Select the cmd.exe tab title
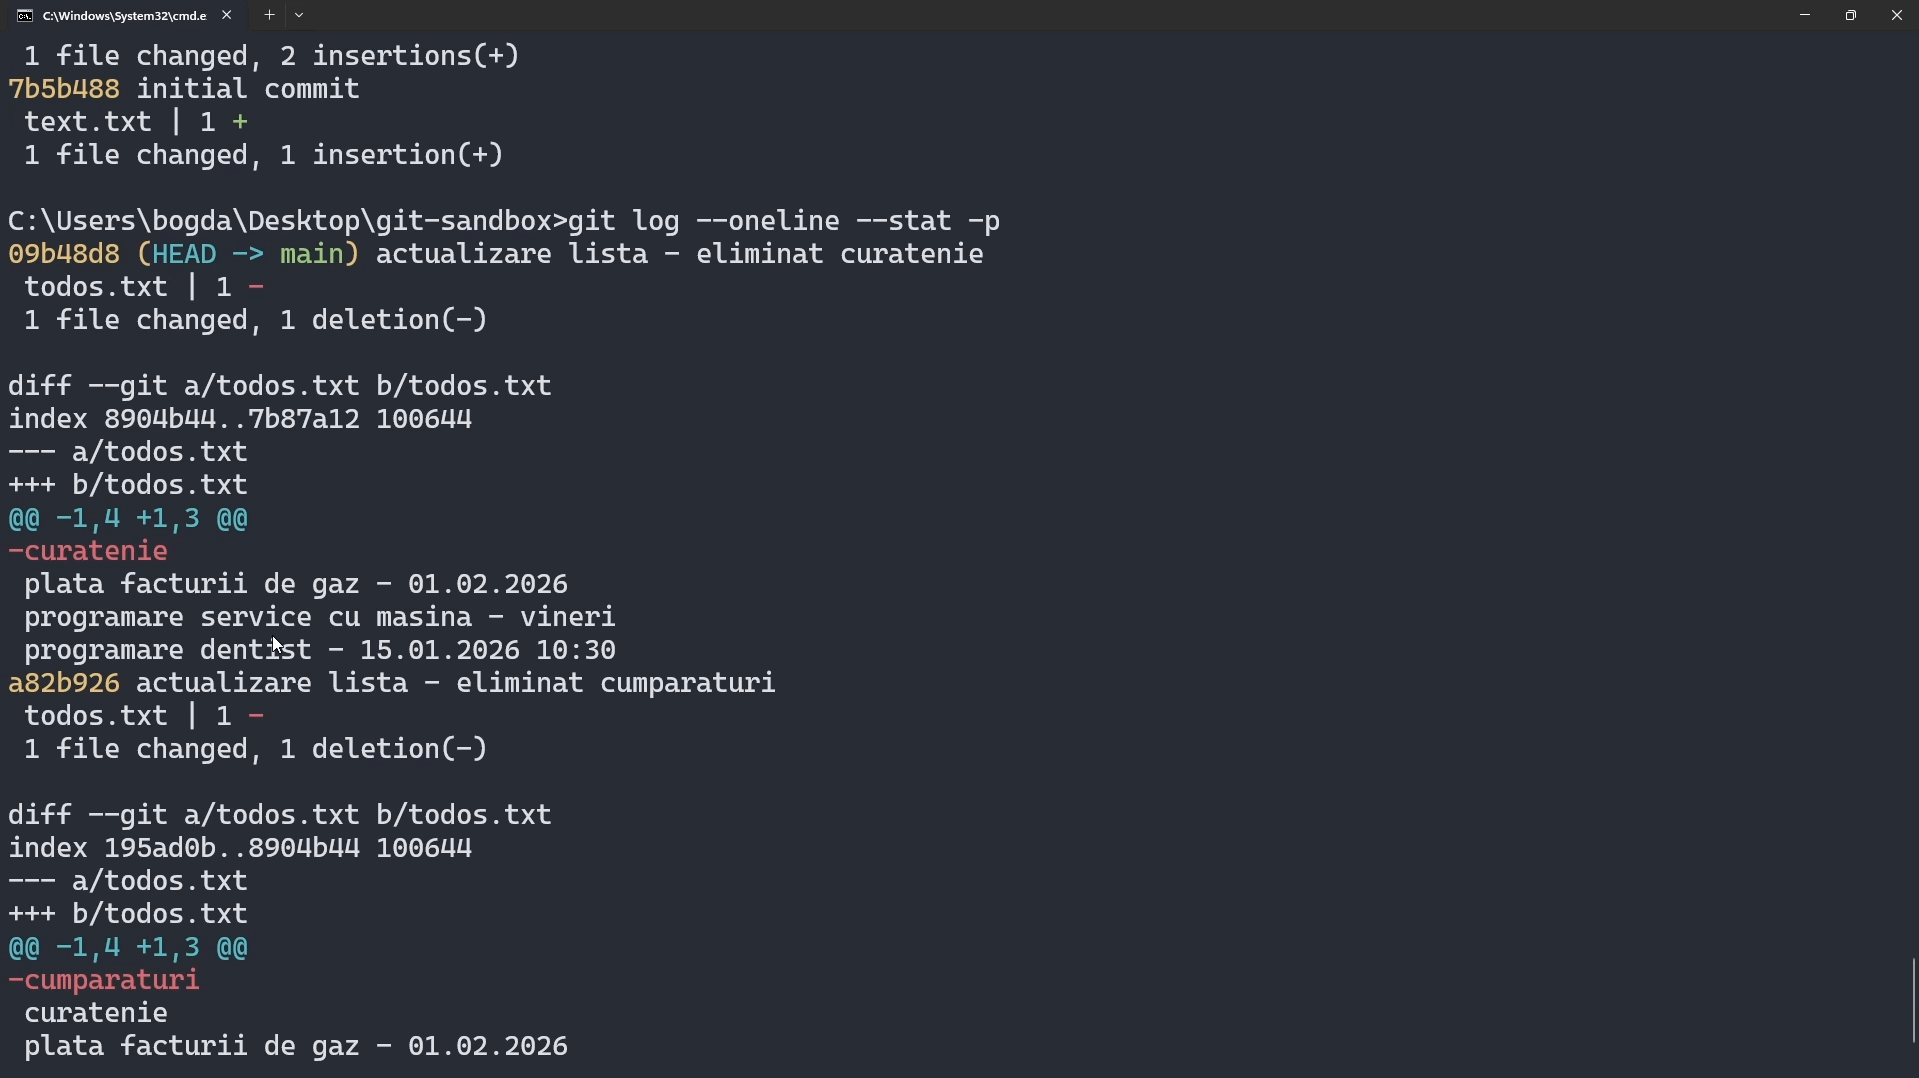1919x1078 pixels. click(124, 16)
